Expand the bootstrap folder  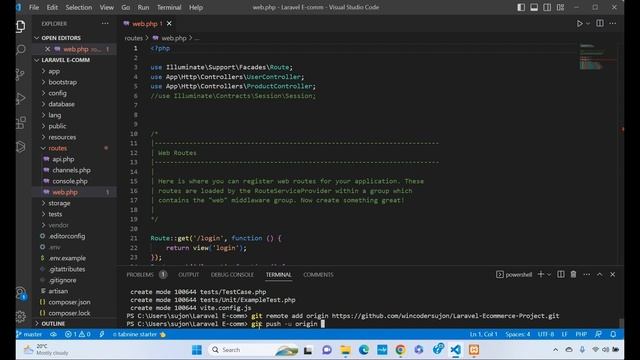click(62, 82)
